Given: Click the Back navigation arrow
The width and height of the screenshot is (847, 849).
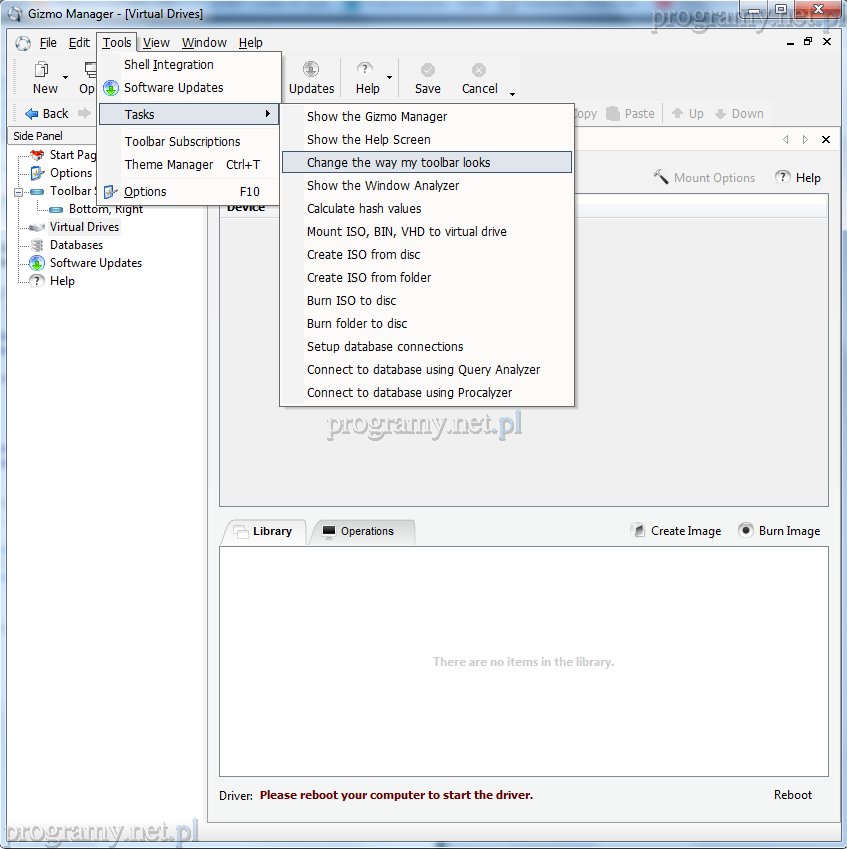Looking at the screenshot, I should pyautogui.click(x=32, y=114).
